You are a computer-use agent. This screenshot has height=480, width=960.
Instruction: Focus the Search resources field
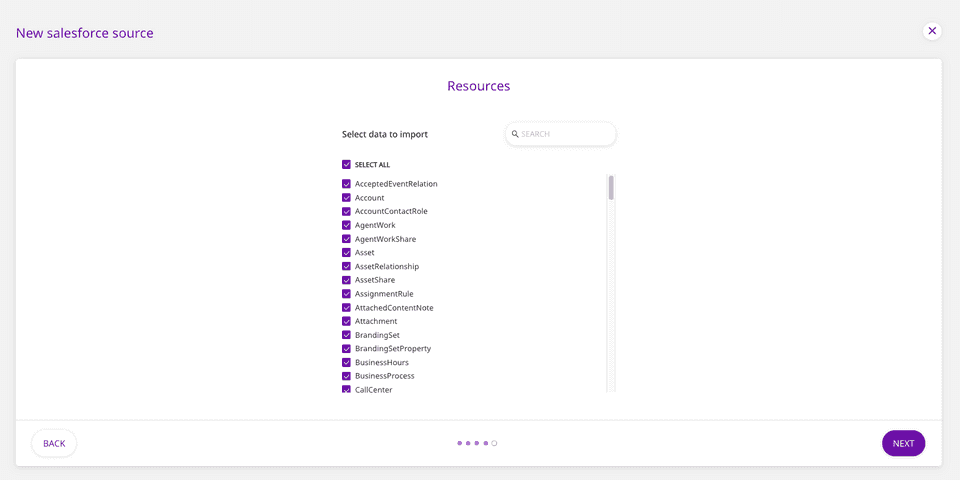tap(560, 133)
